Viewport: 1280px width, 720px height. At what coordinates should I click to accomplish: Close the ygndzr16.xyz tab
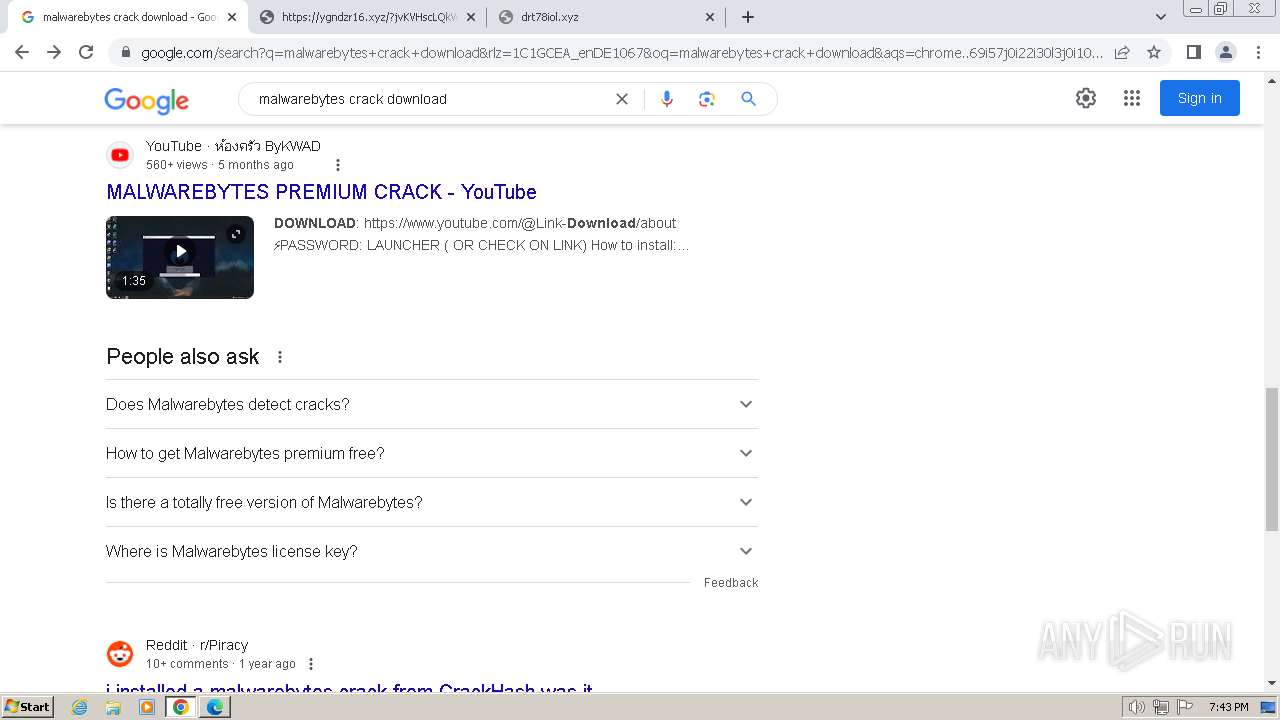click(471, 17)
